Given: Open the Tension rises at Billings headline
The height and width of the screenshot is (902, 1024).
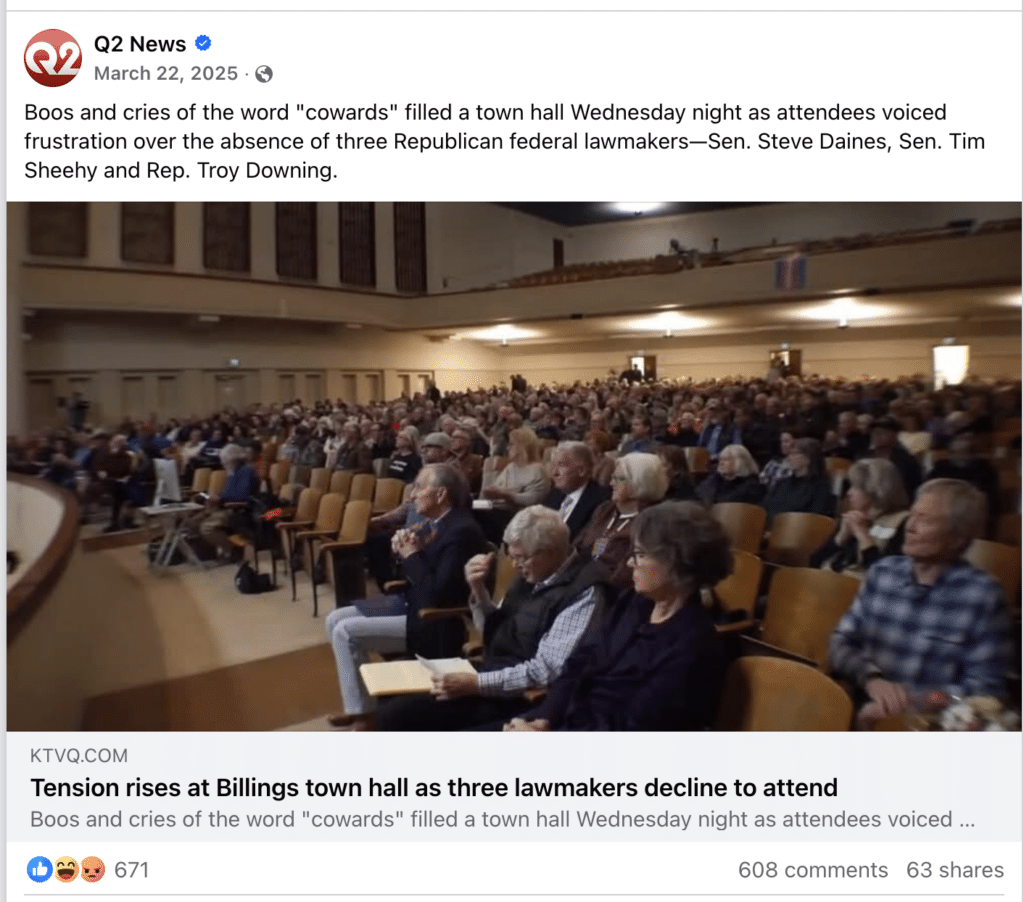Looking at the screenshot, I should tap(434, 788).
